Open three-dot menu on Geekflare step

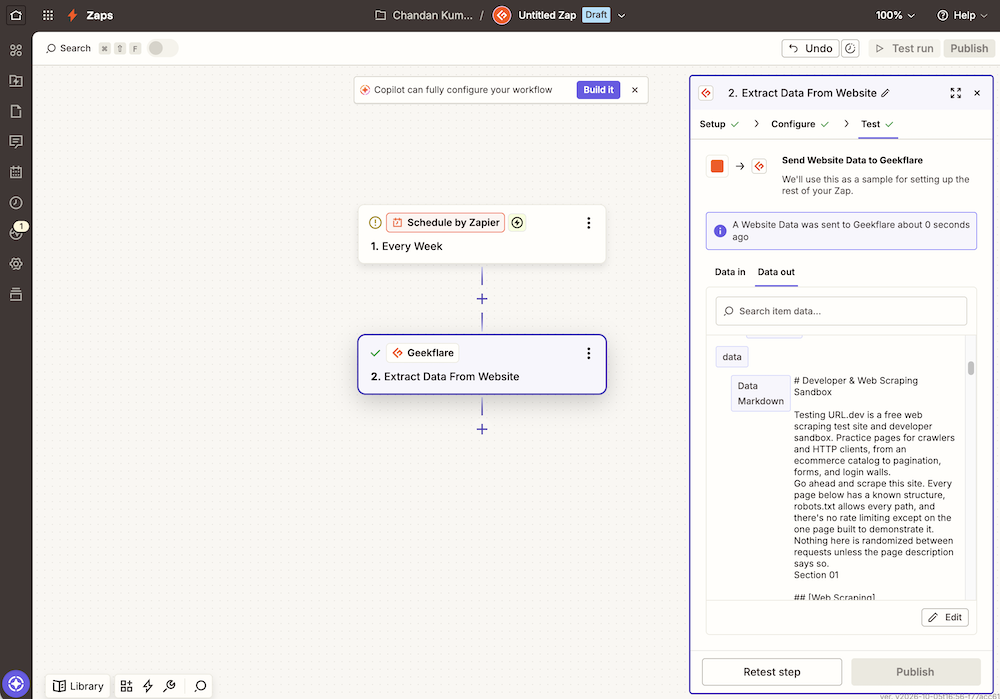589,353
